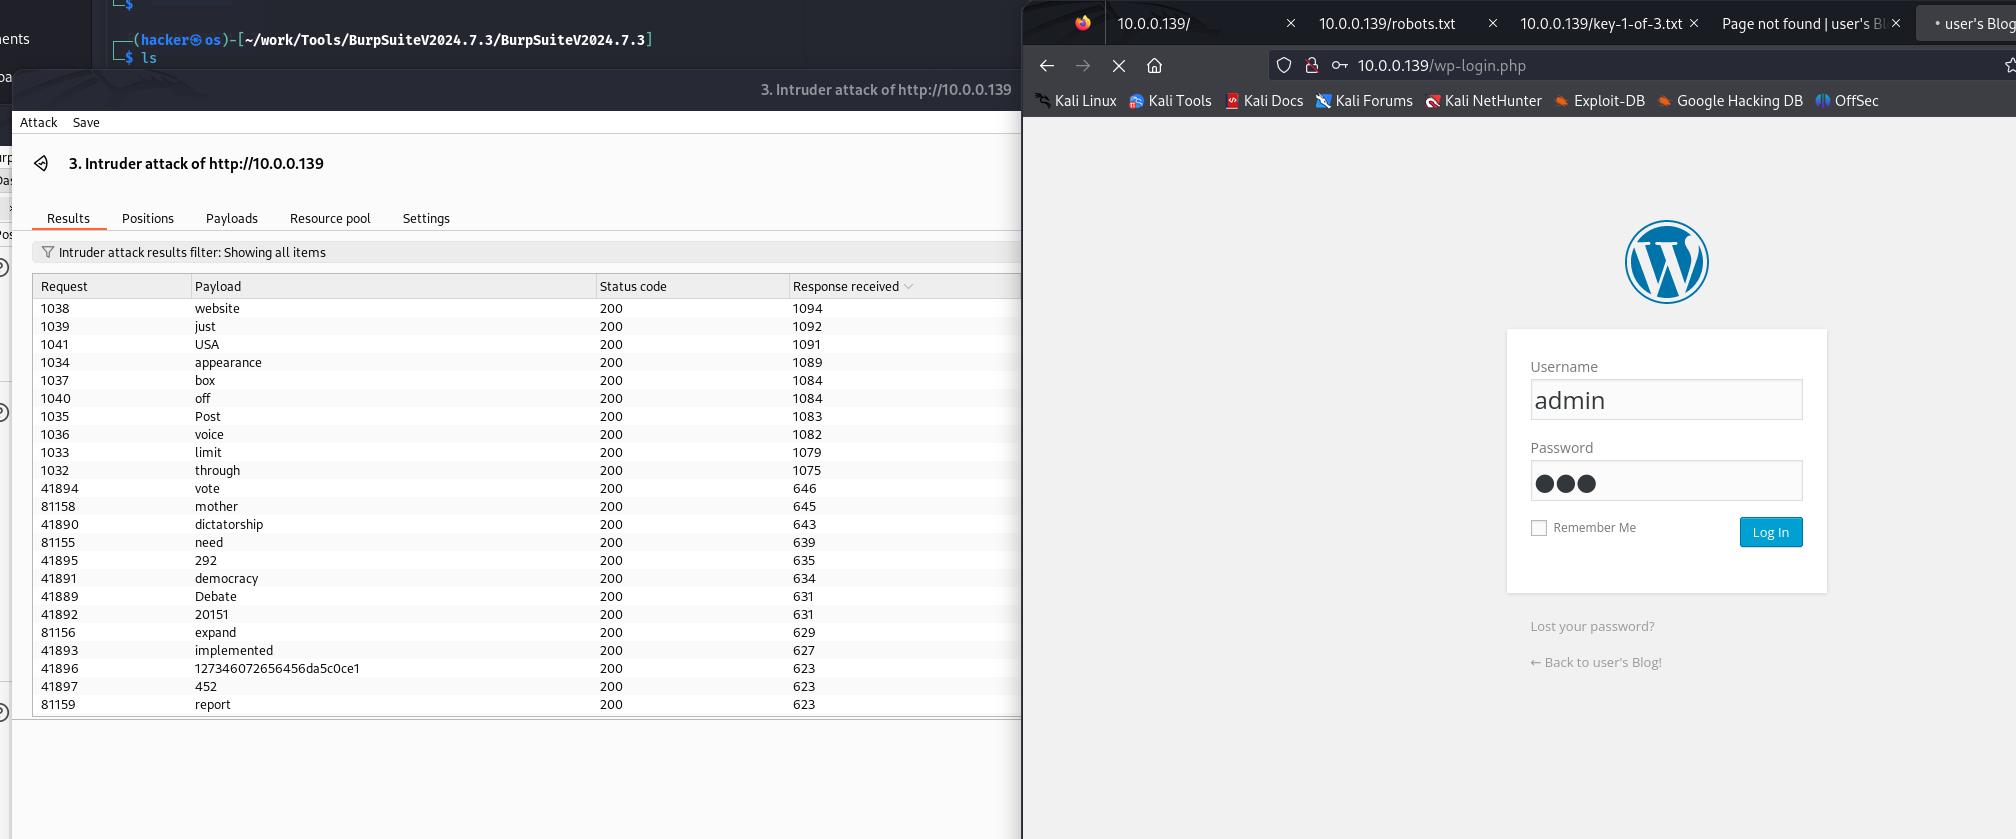Click the Firefox stop loading icon

tap(1119, 66)
